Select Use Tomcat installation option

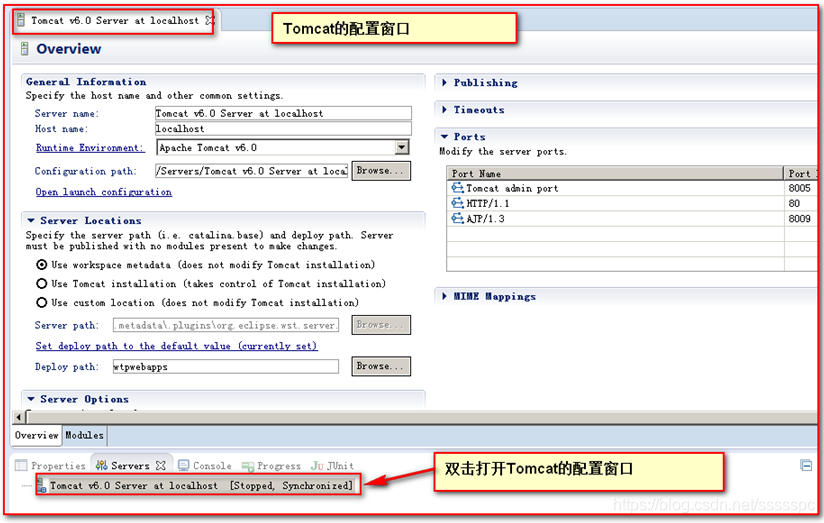click(42, 284)
